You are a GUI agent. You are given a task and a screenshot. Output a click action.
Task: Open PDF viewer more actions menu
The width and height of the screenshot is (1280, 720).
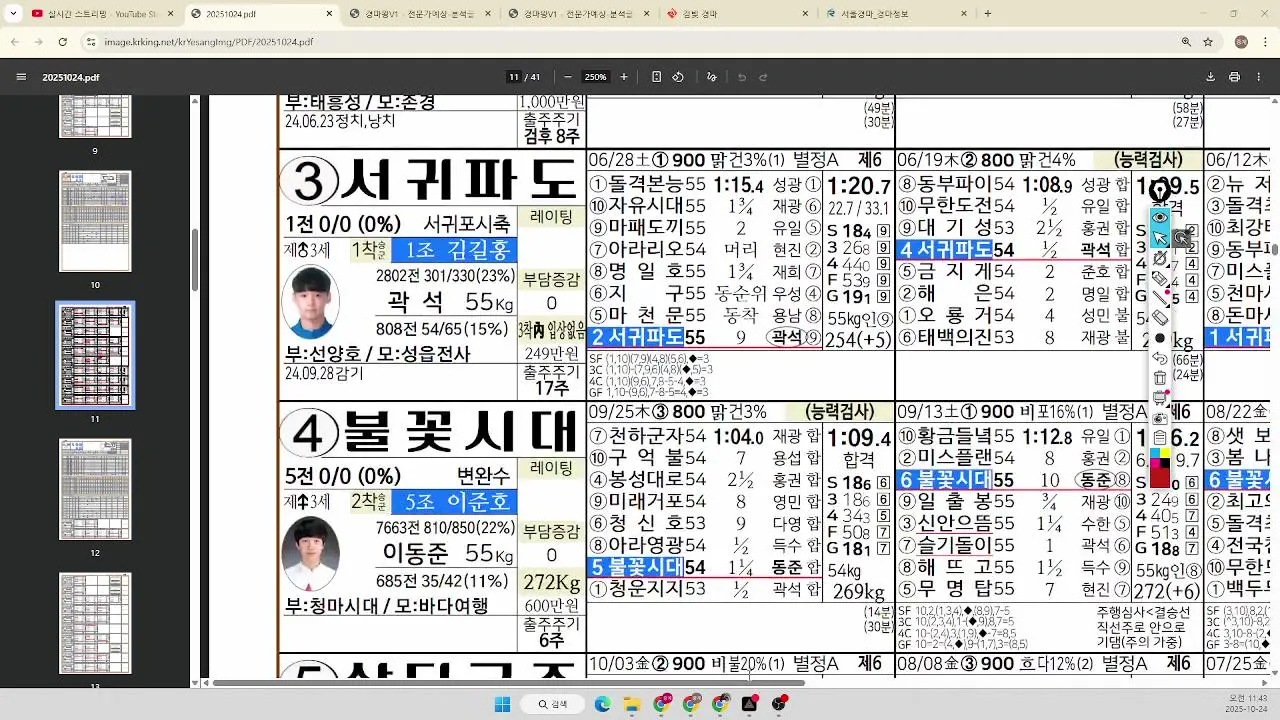[1258, 77]
